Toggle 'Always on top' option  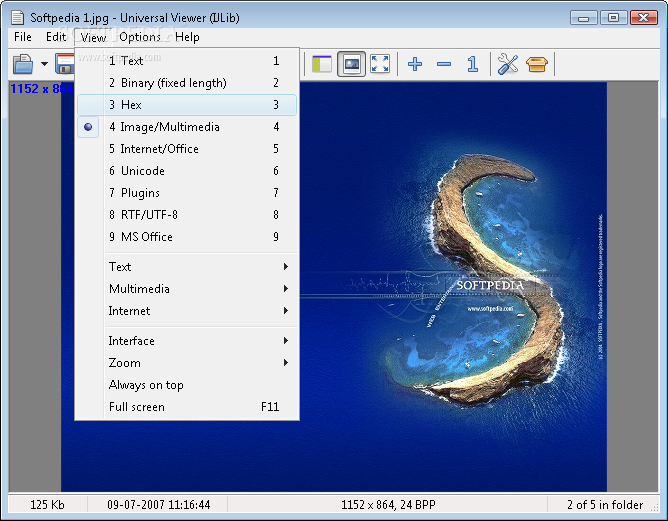187,385
